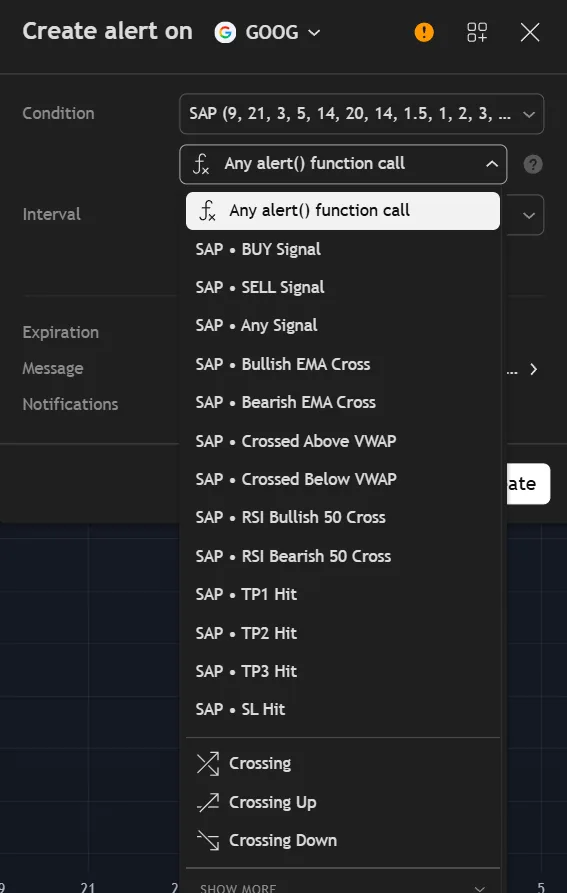The image size is (567, 893).
Task: Select SAP • Bullish EMA Cross option
Action: [343, 364]
